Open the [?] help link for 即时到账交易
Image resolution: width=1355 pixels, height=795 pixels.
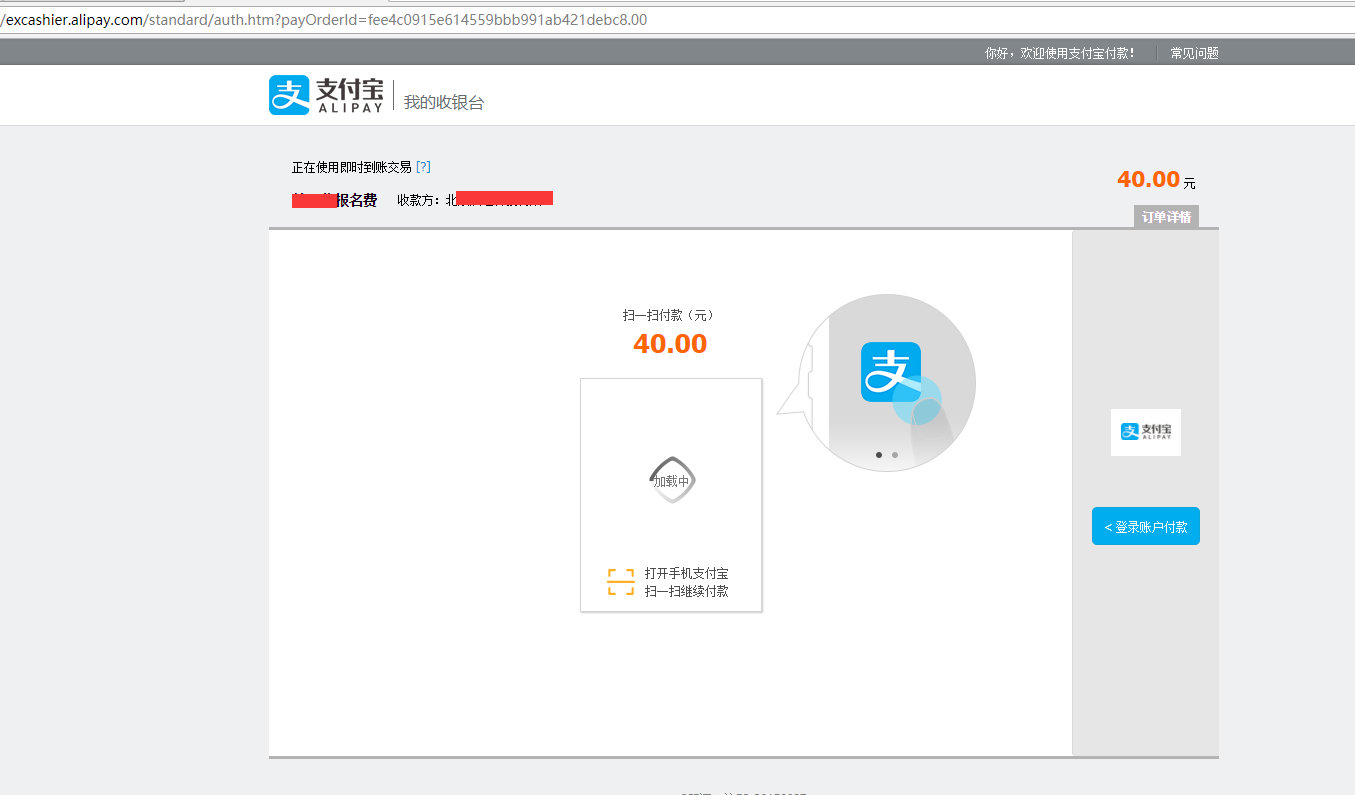click(423, 167)
